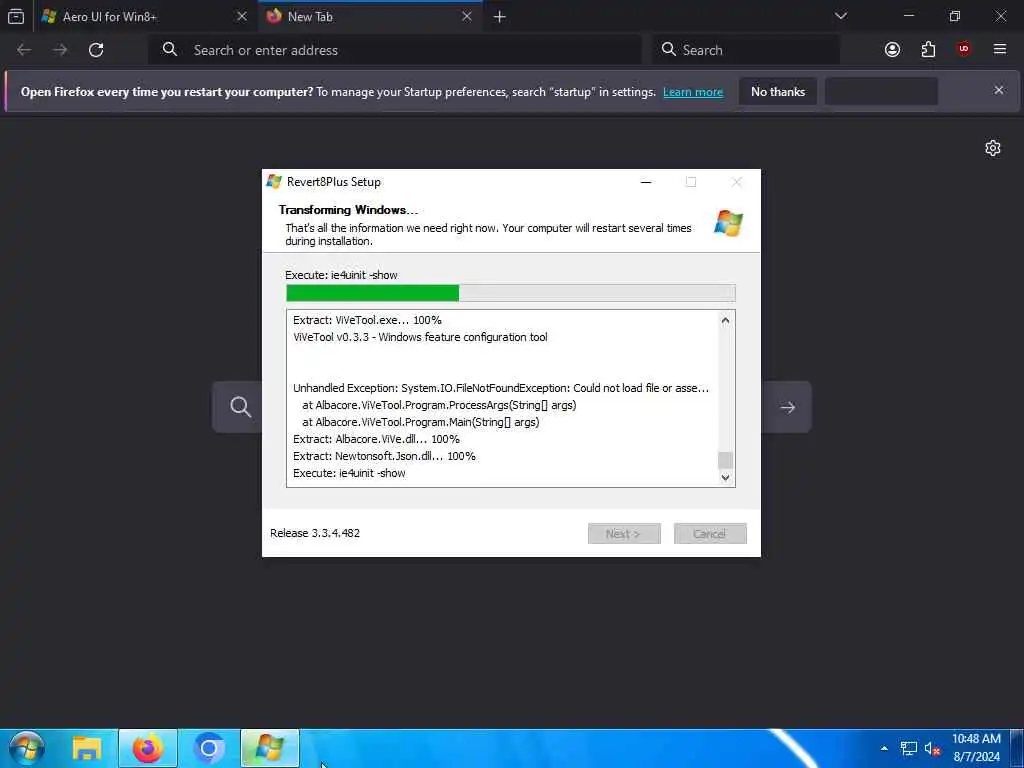Focus the Search or enter address bar
1024x768 pixels.
395,50
